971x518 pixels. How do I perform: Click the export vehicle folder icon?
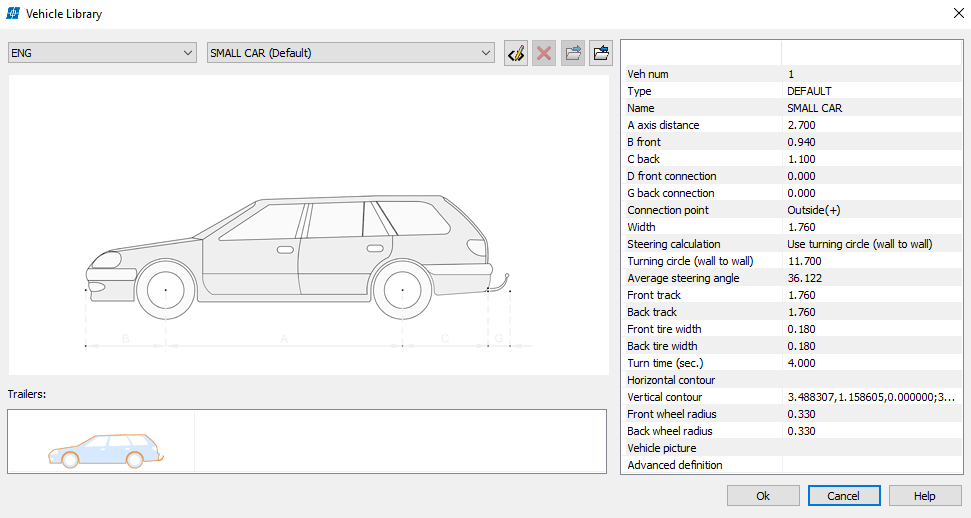pos(573,53)
